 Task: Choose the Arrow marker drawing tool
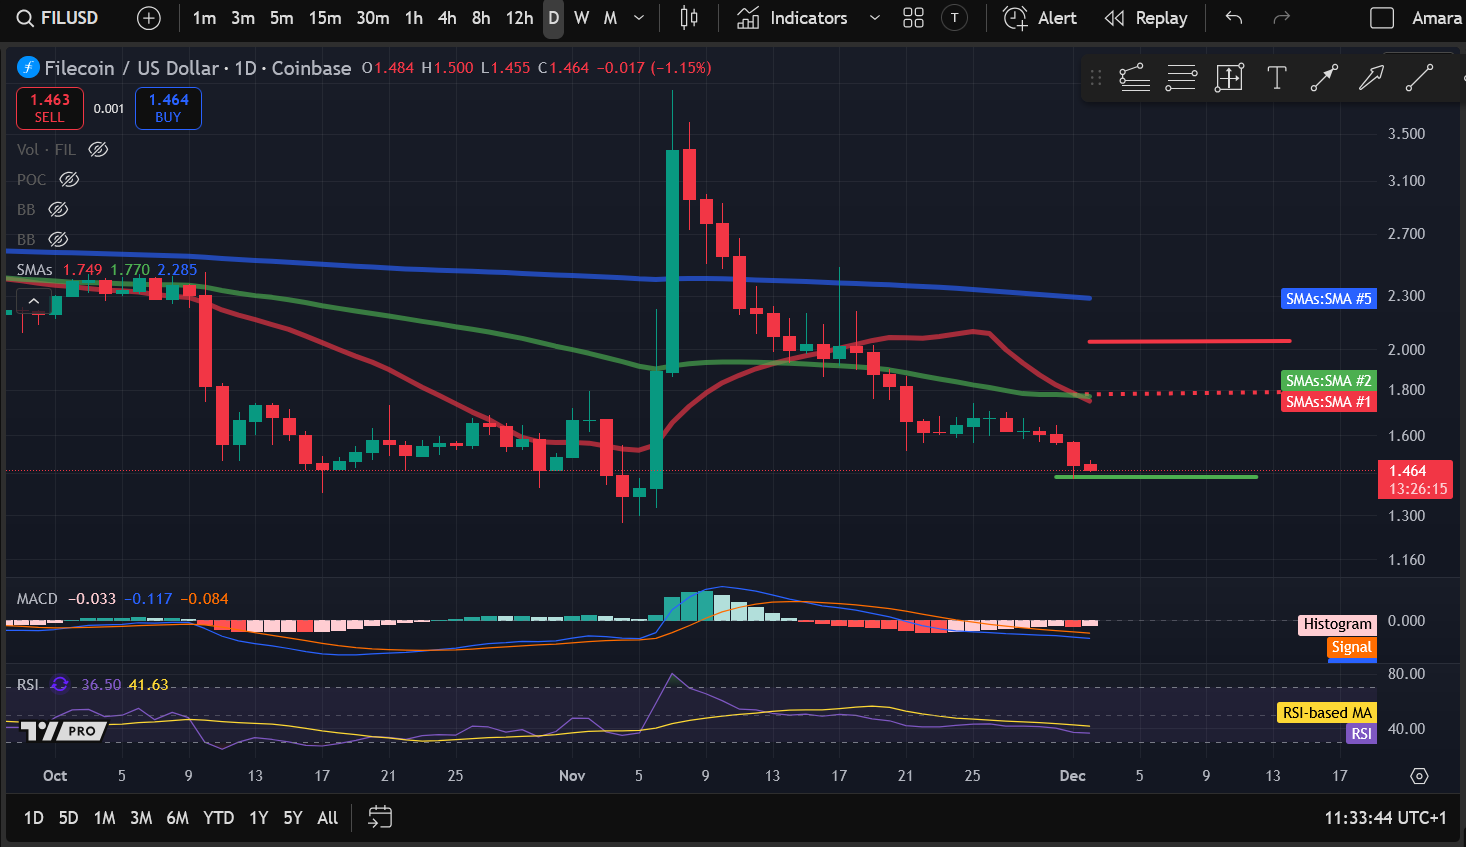pyautogui.click(x=1371, y=78)
